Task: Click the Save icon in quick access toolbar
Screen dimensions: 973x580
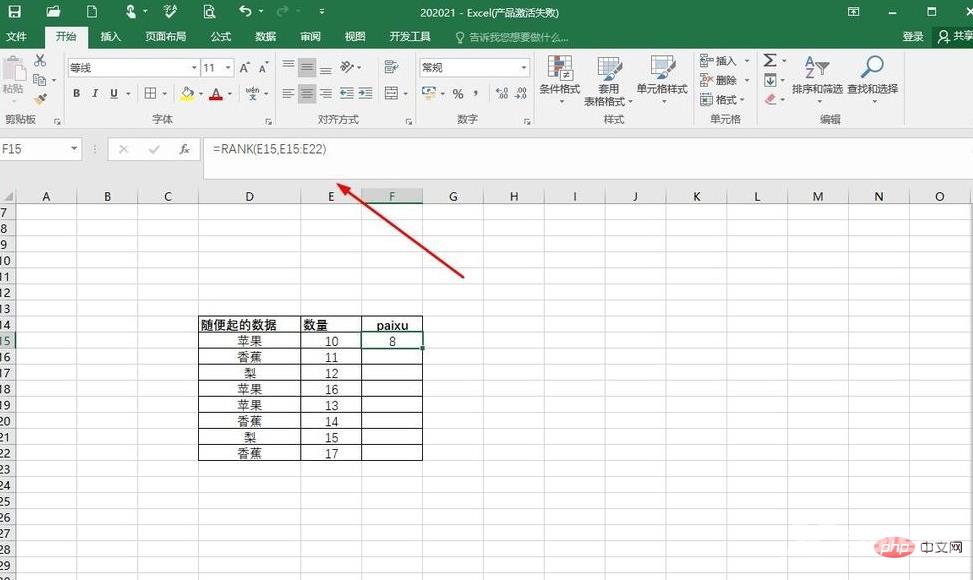Action: pyautogui.click(x=15, y=12)
